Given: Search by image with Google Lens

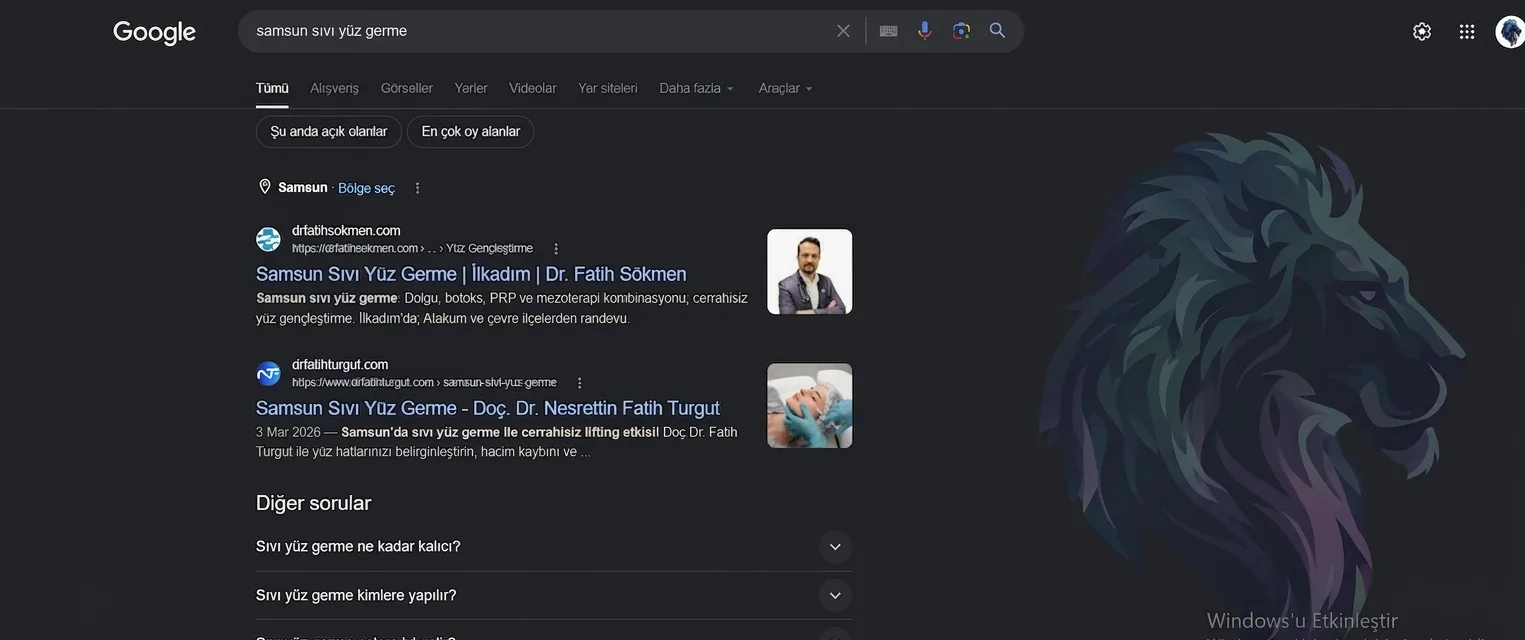Looking at the screenshot, I should point(961,31).
